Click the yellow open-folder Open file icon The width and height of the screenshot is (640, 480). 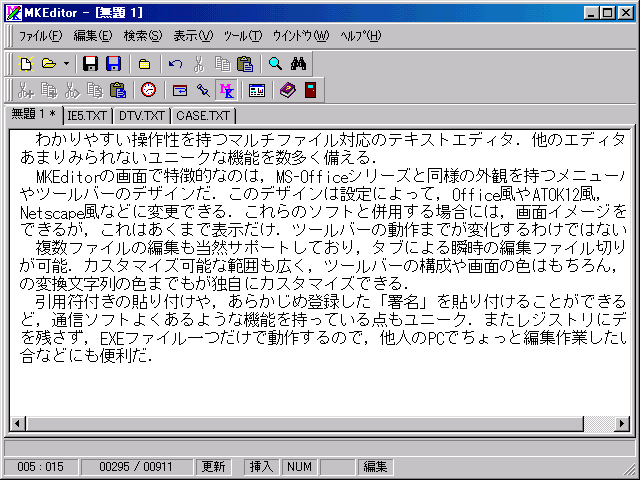(x=49, y=64)
